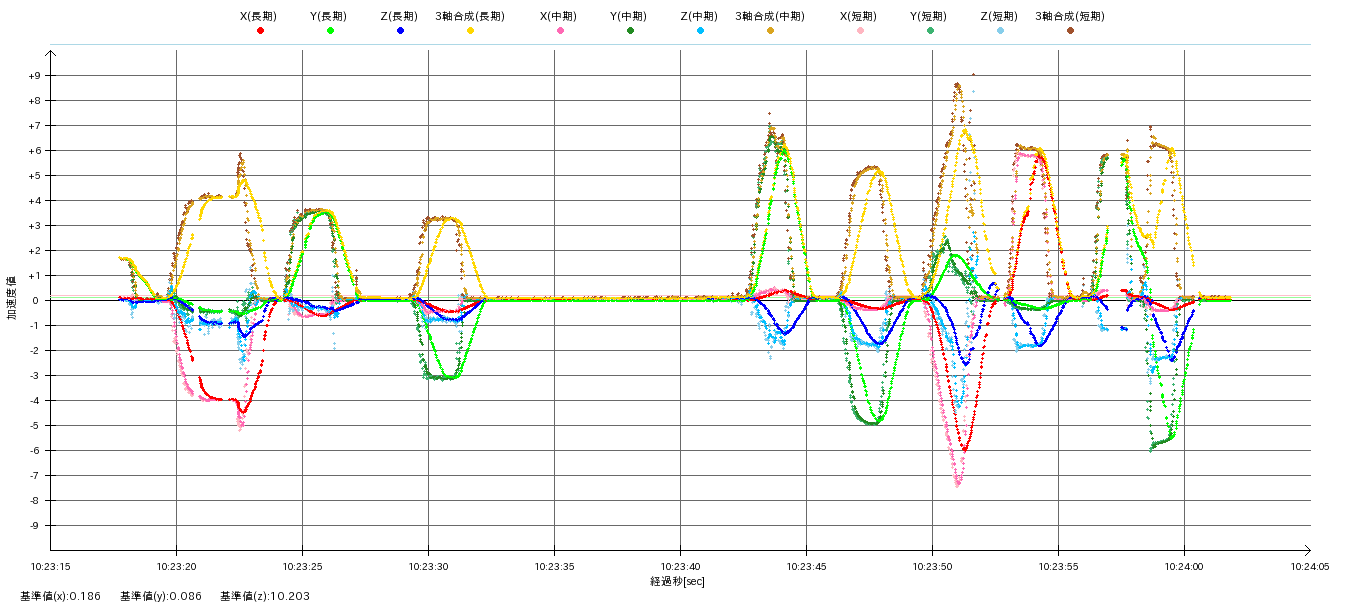Image resolution: width=1350 pixels, height=610 pixels.
Task: Click the light blue Z(中期) legend marker
Action: pyautogui.click(x=700, y=31)
